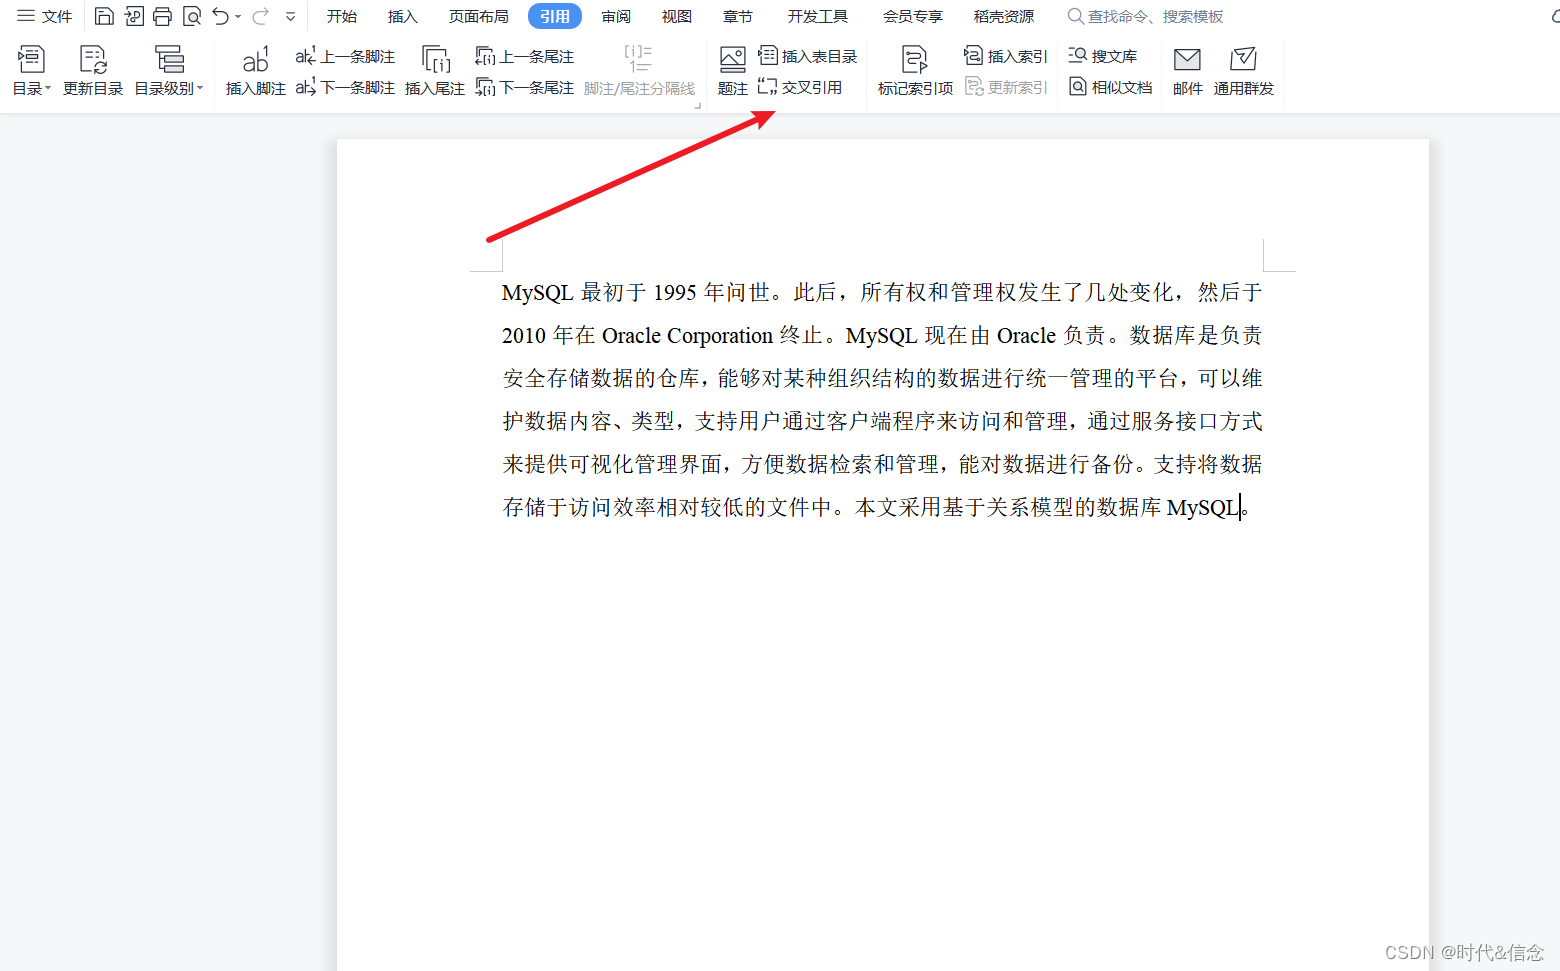Switch to the 开发工具 tab
Image resolution: width=1560 pixels, height=971 pixels.
click(x=817, y=16)
